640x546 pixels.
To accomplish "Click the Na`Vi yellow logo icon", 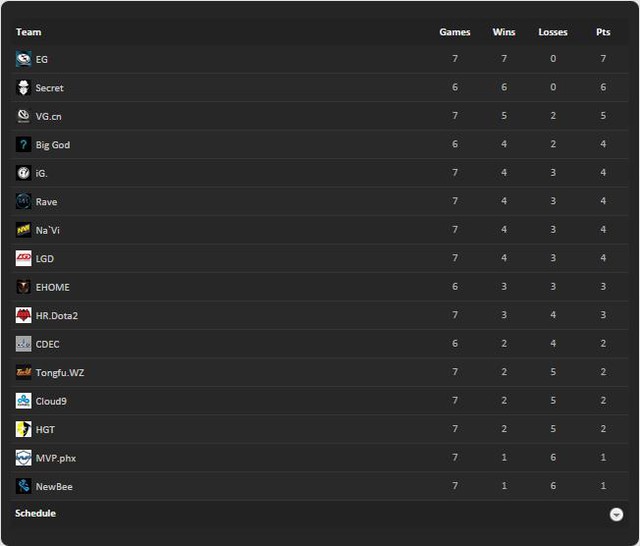I will pos(23,230).
